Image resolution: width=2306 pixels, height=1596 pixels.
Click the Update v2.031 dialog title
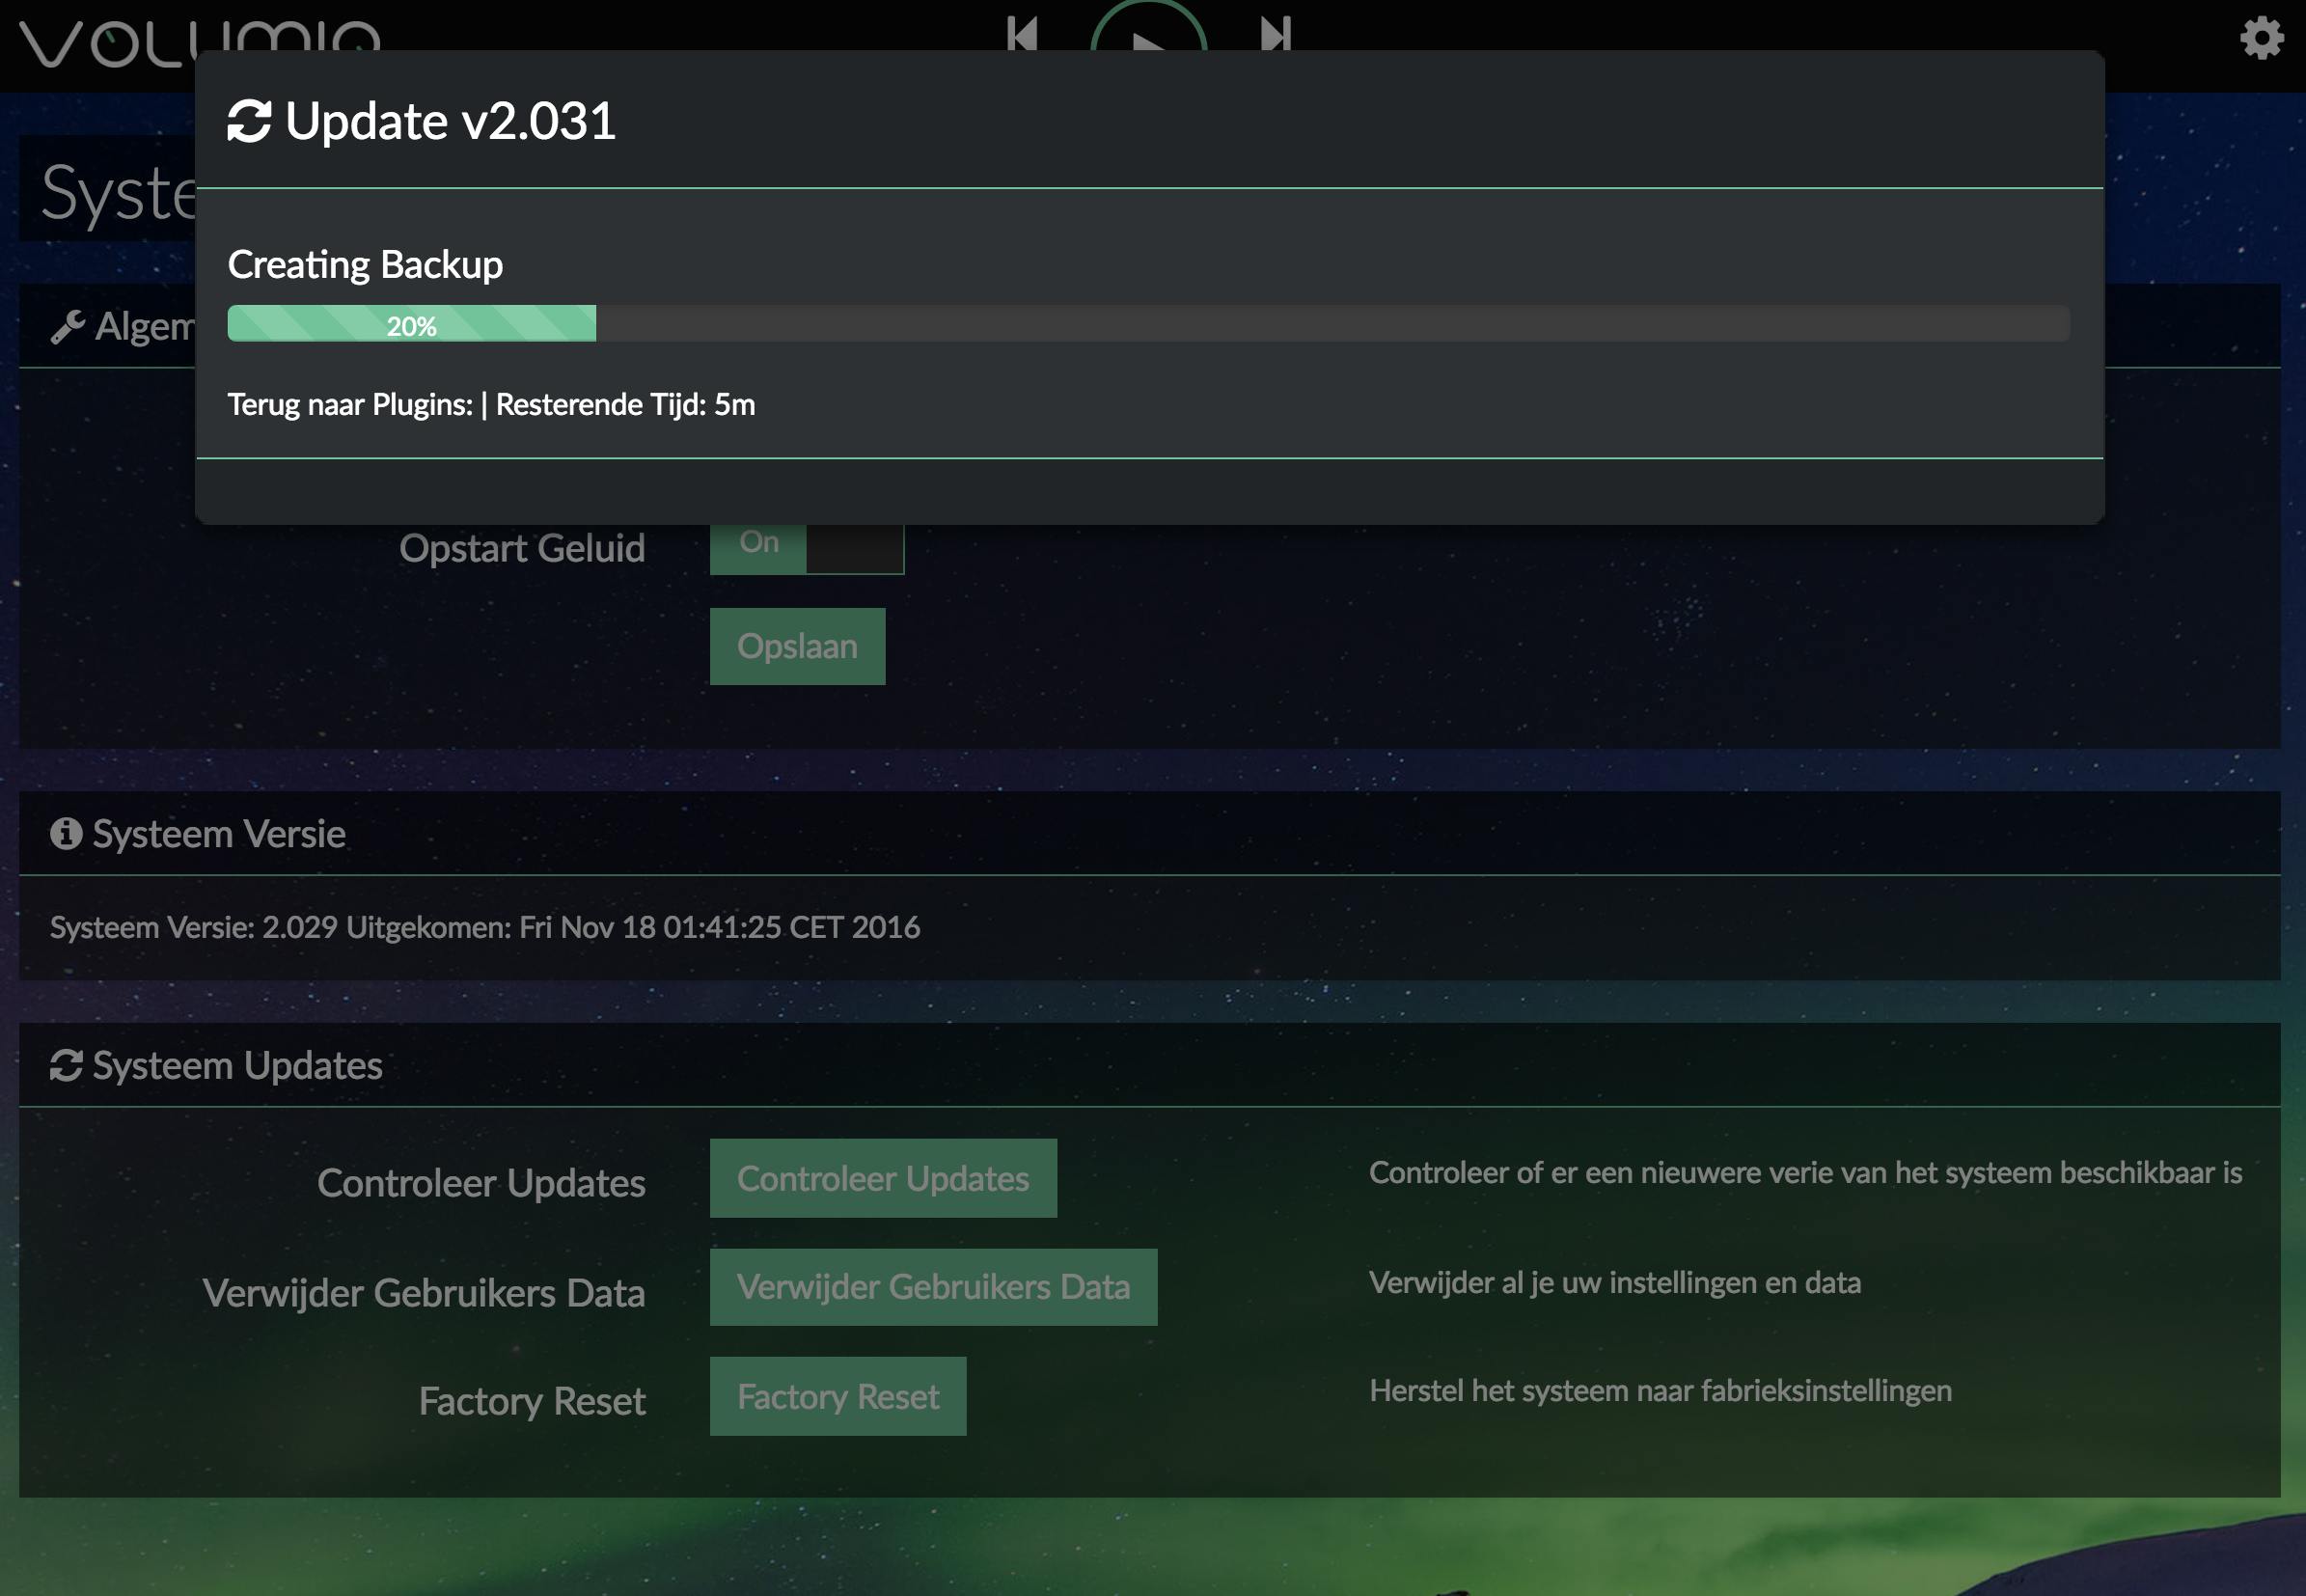click(450, 122)
